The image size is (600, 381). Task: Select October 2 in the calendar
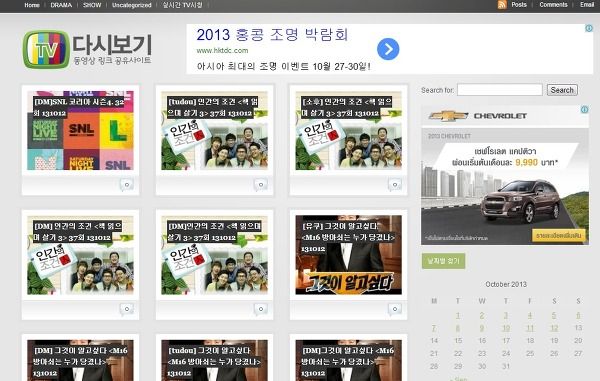(x=482, y=316)
